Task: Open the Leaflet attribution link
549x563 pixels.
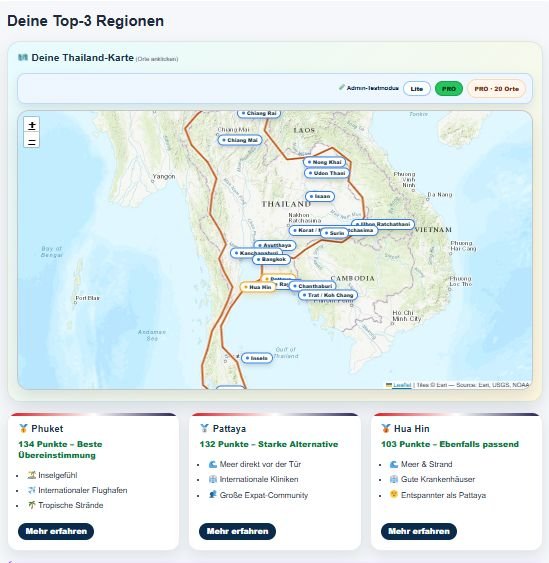Action: [402, 385]
